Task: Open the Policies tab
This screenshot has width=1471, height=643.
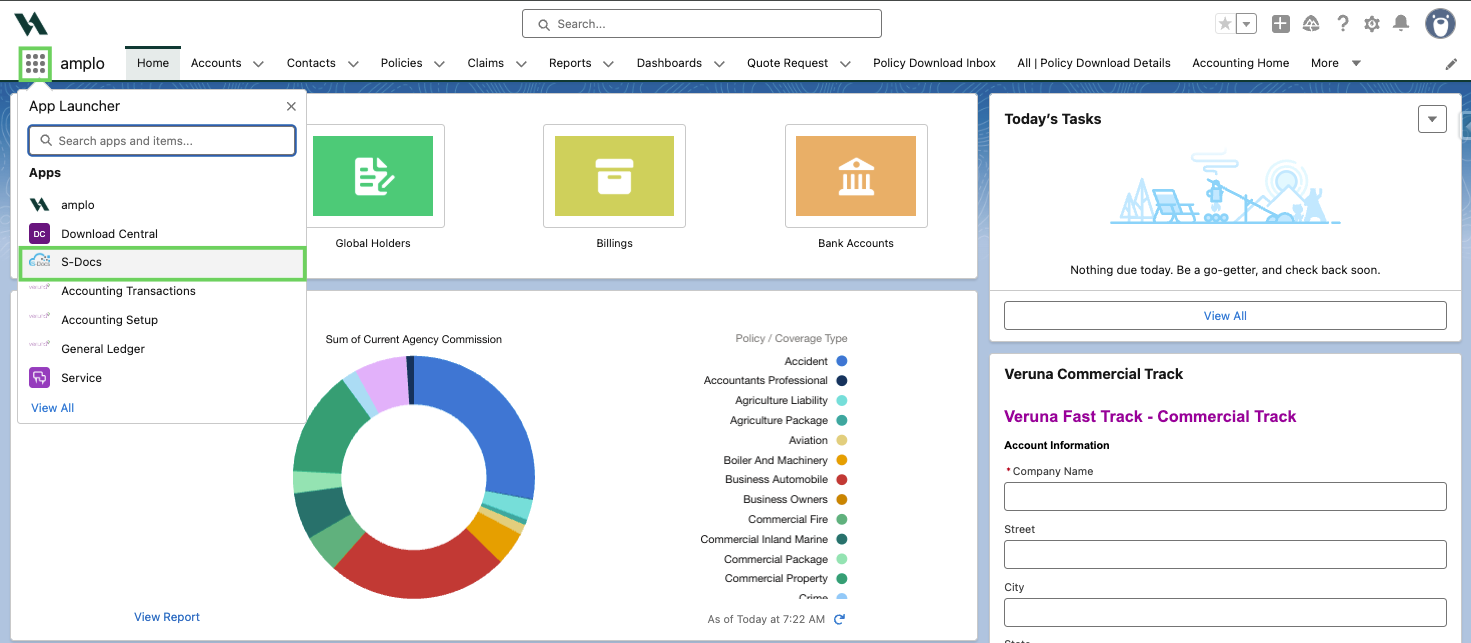Action: click(401, 63)
